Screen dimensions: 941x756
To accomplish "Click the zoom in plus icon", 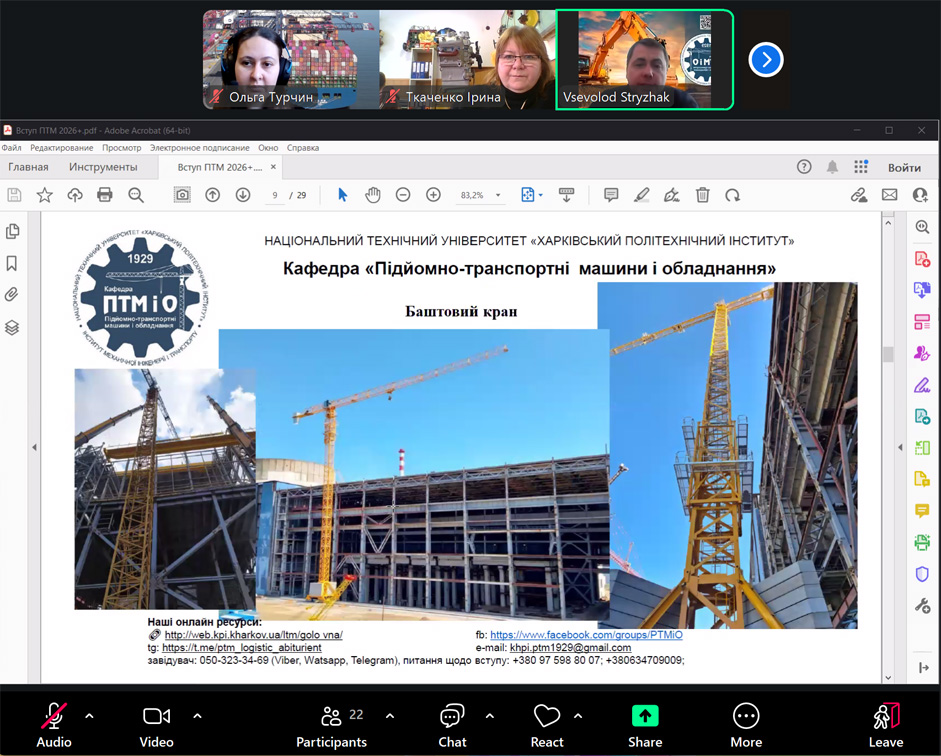I will 433,195.
